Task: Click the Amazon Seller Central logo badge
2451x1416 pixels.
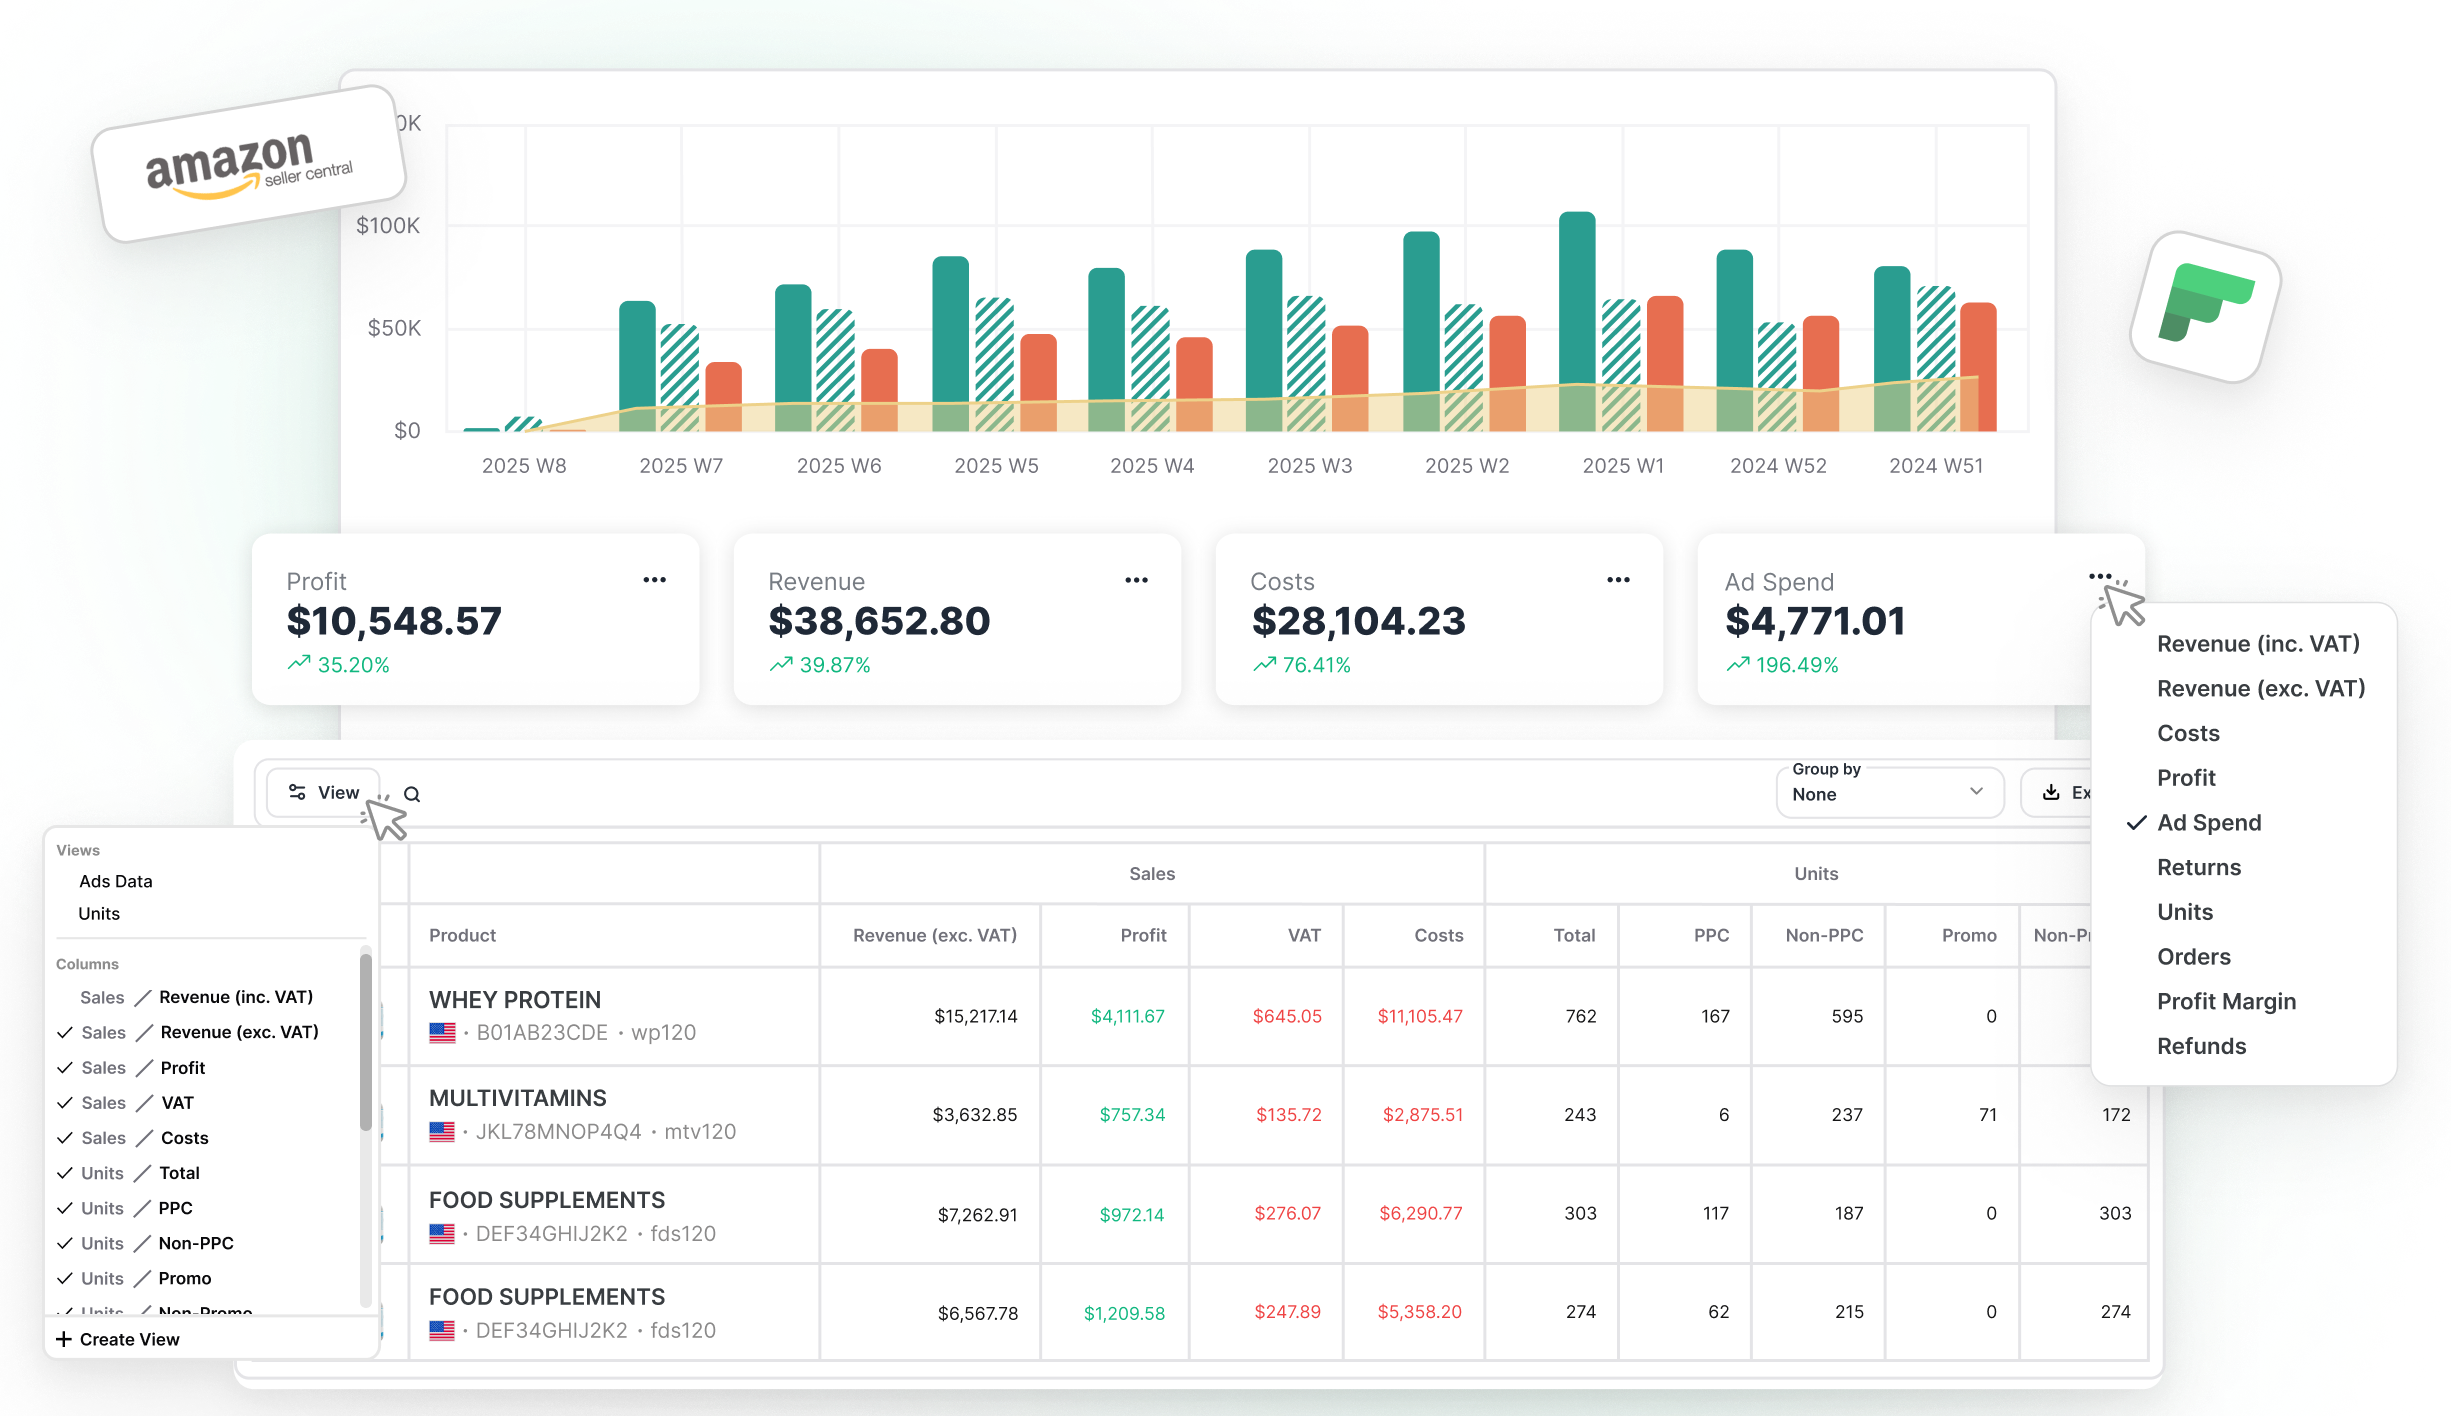Action: [x=249, y=164]
